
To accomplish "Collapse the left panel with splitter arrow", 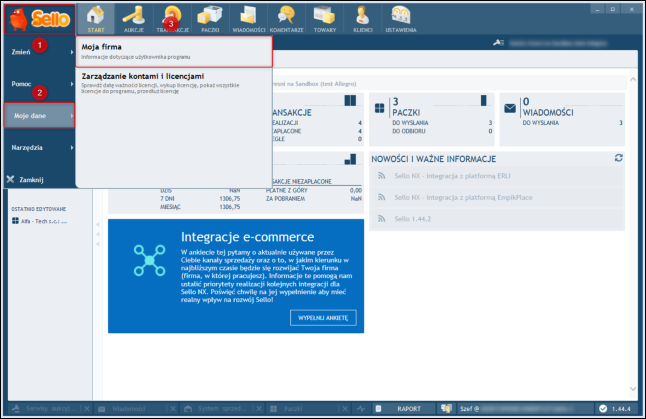I will click(98, 234).
